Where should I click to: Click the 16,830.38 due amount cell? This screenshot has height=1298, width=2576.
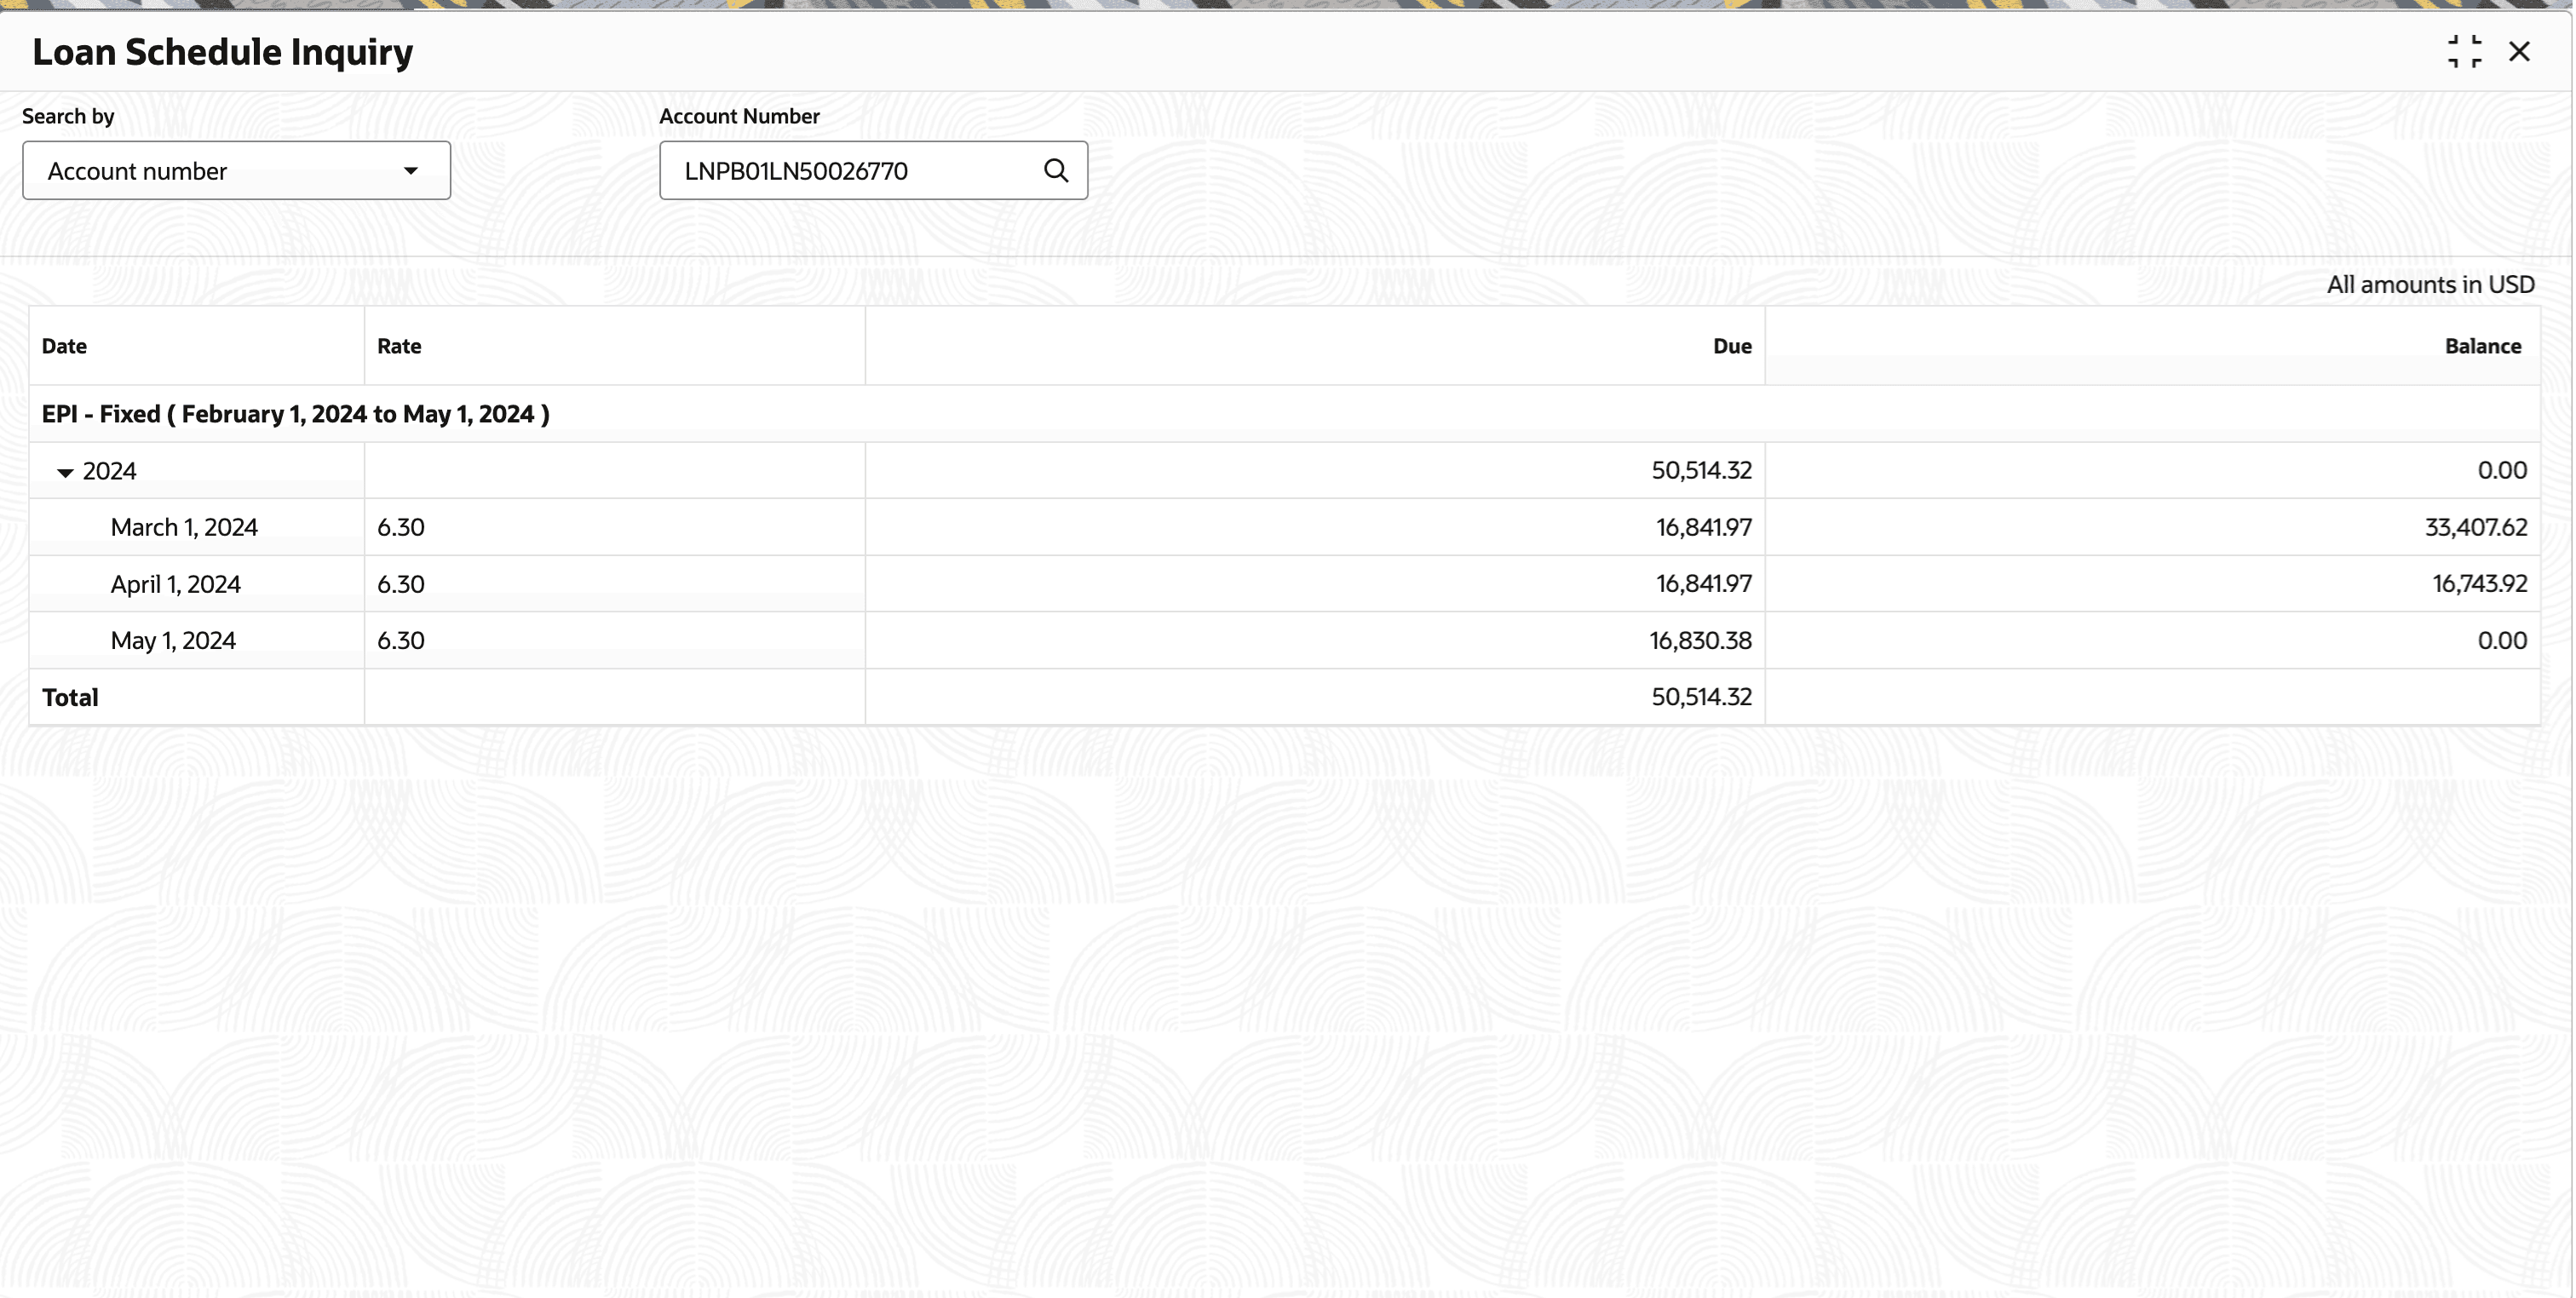coord(1700,641)
